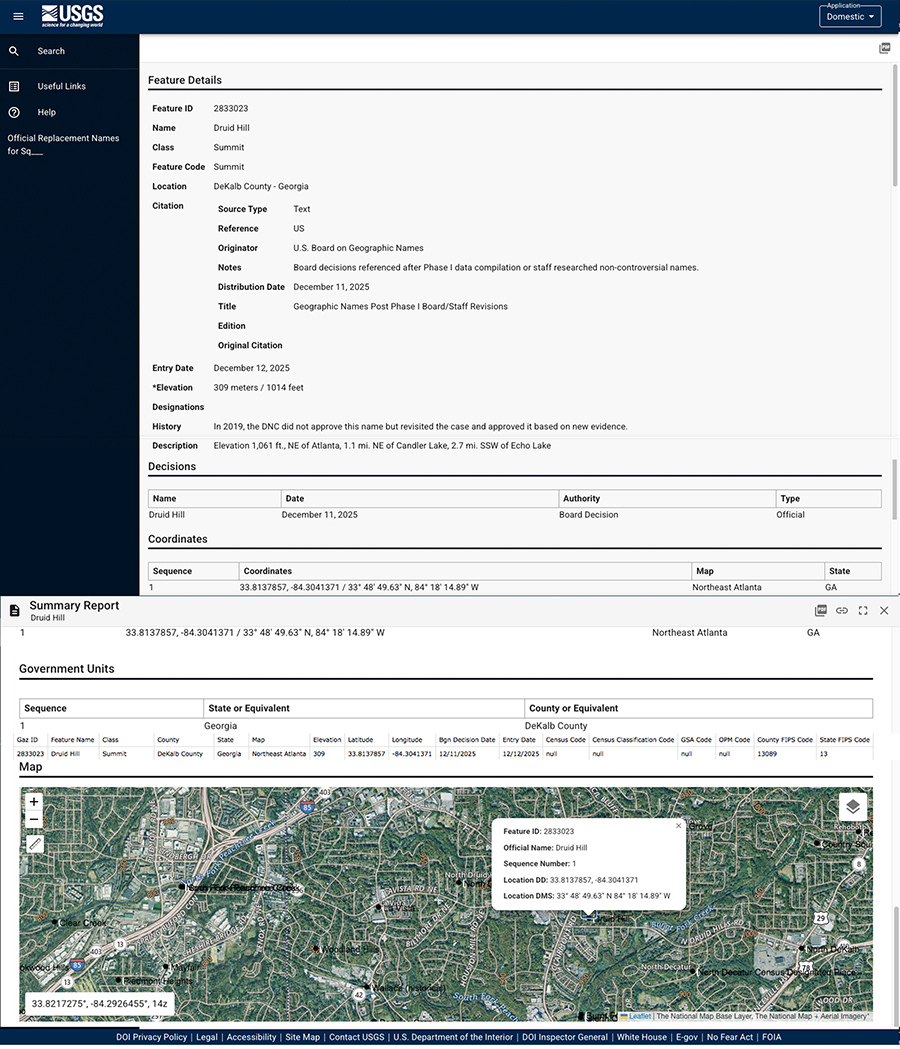Open the Help sidebar item
The height and width of the screenshot is (1049, 900).
46,112
